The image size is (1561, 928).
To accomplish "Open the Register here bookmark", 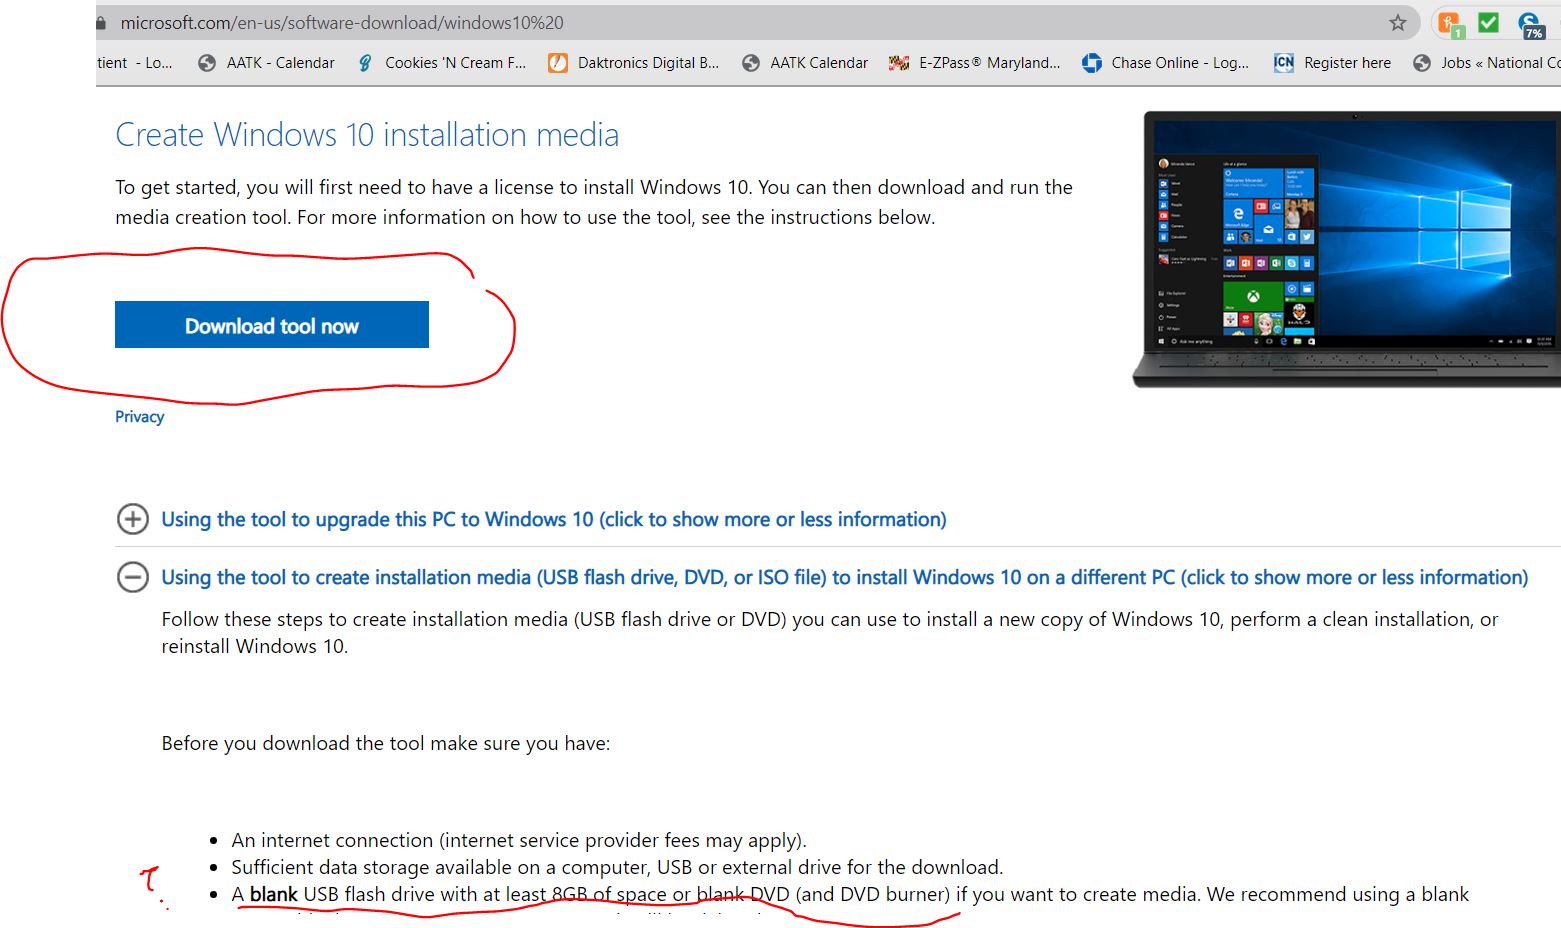I will pyautogui.click(x=1333, y=63).
